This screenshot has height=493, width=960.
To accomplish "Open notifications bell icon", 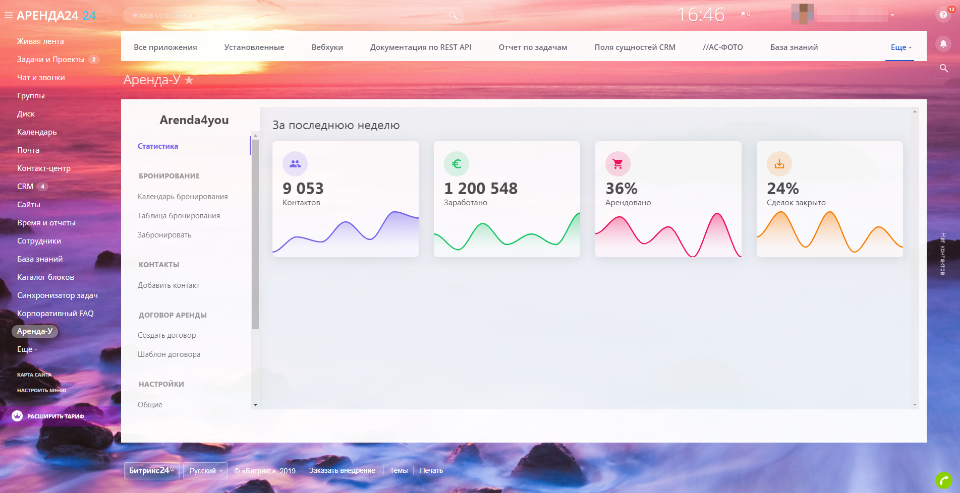I will (943, 44).
